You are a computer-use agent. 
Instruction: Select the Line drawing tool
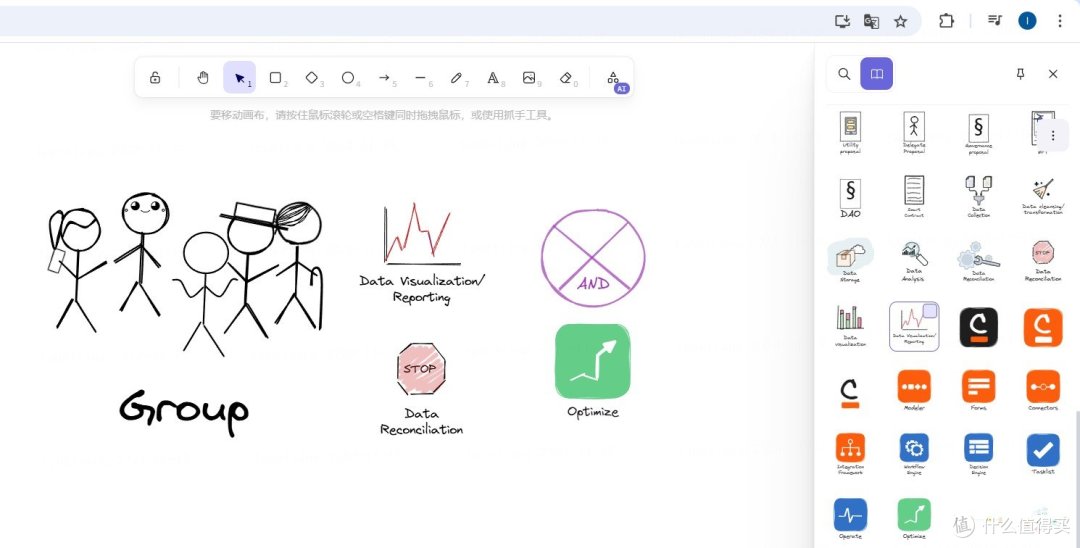421,78
